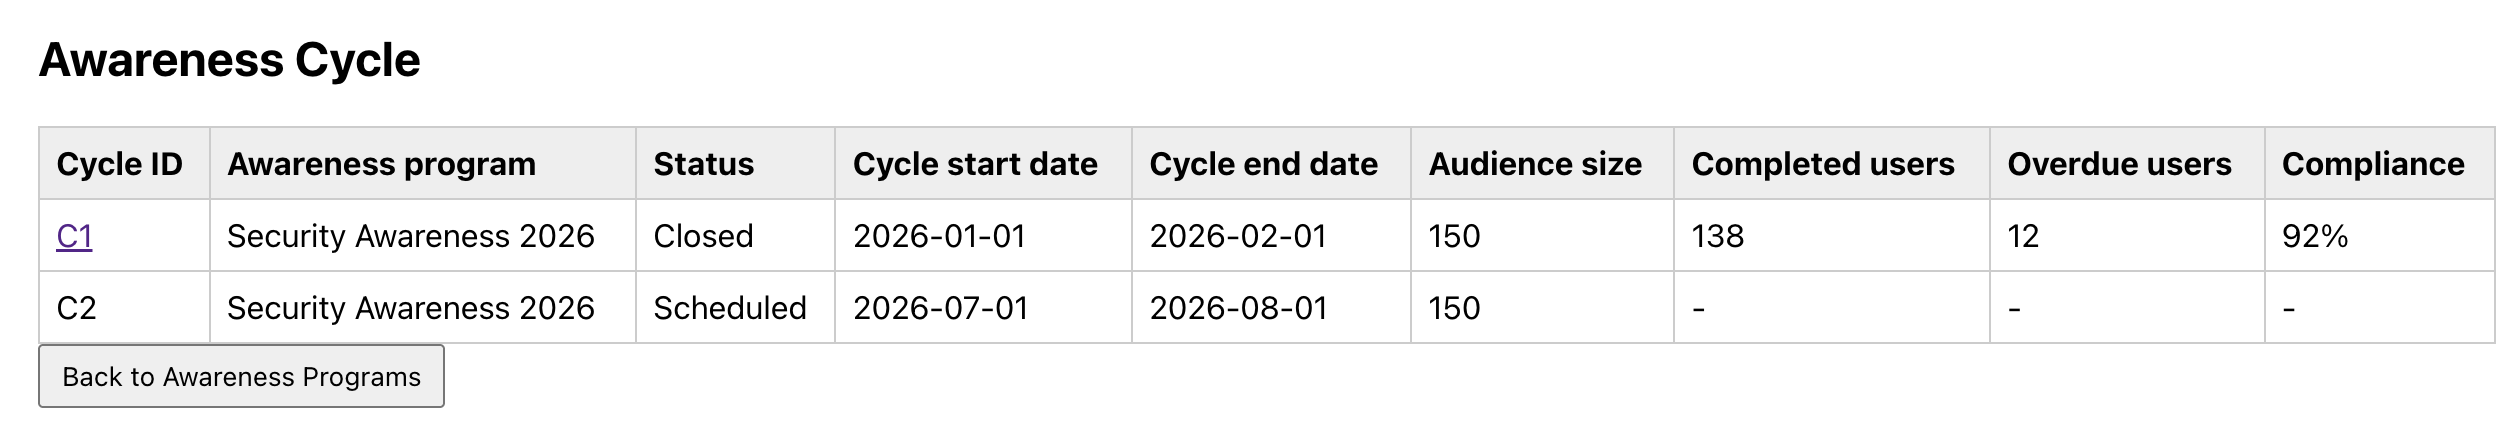Click the 12 overdue users cell

click(x=2022, y=236)
